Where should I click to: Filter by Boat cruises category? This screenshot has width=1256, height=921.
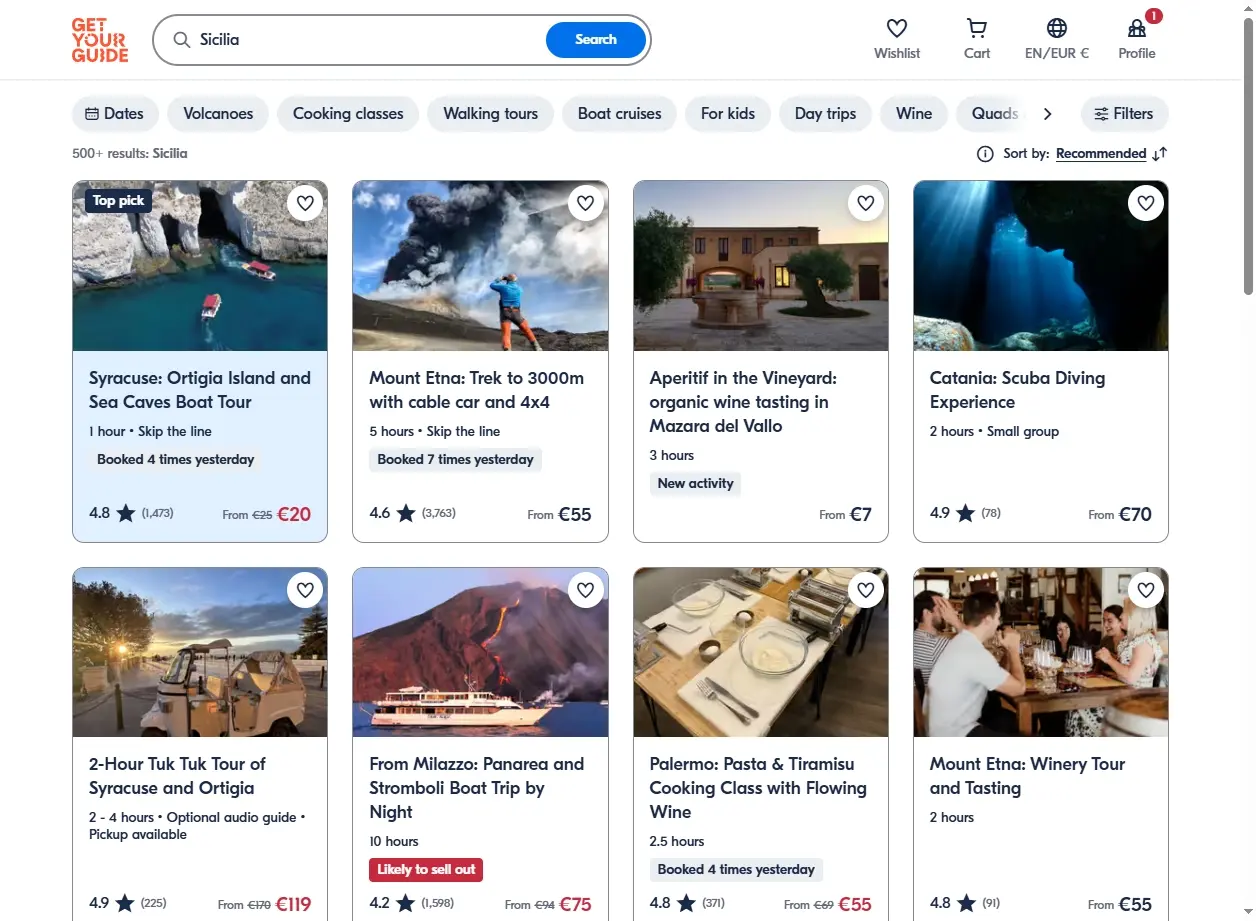point(620,114)
